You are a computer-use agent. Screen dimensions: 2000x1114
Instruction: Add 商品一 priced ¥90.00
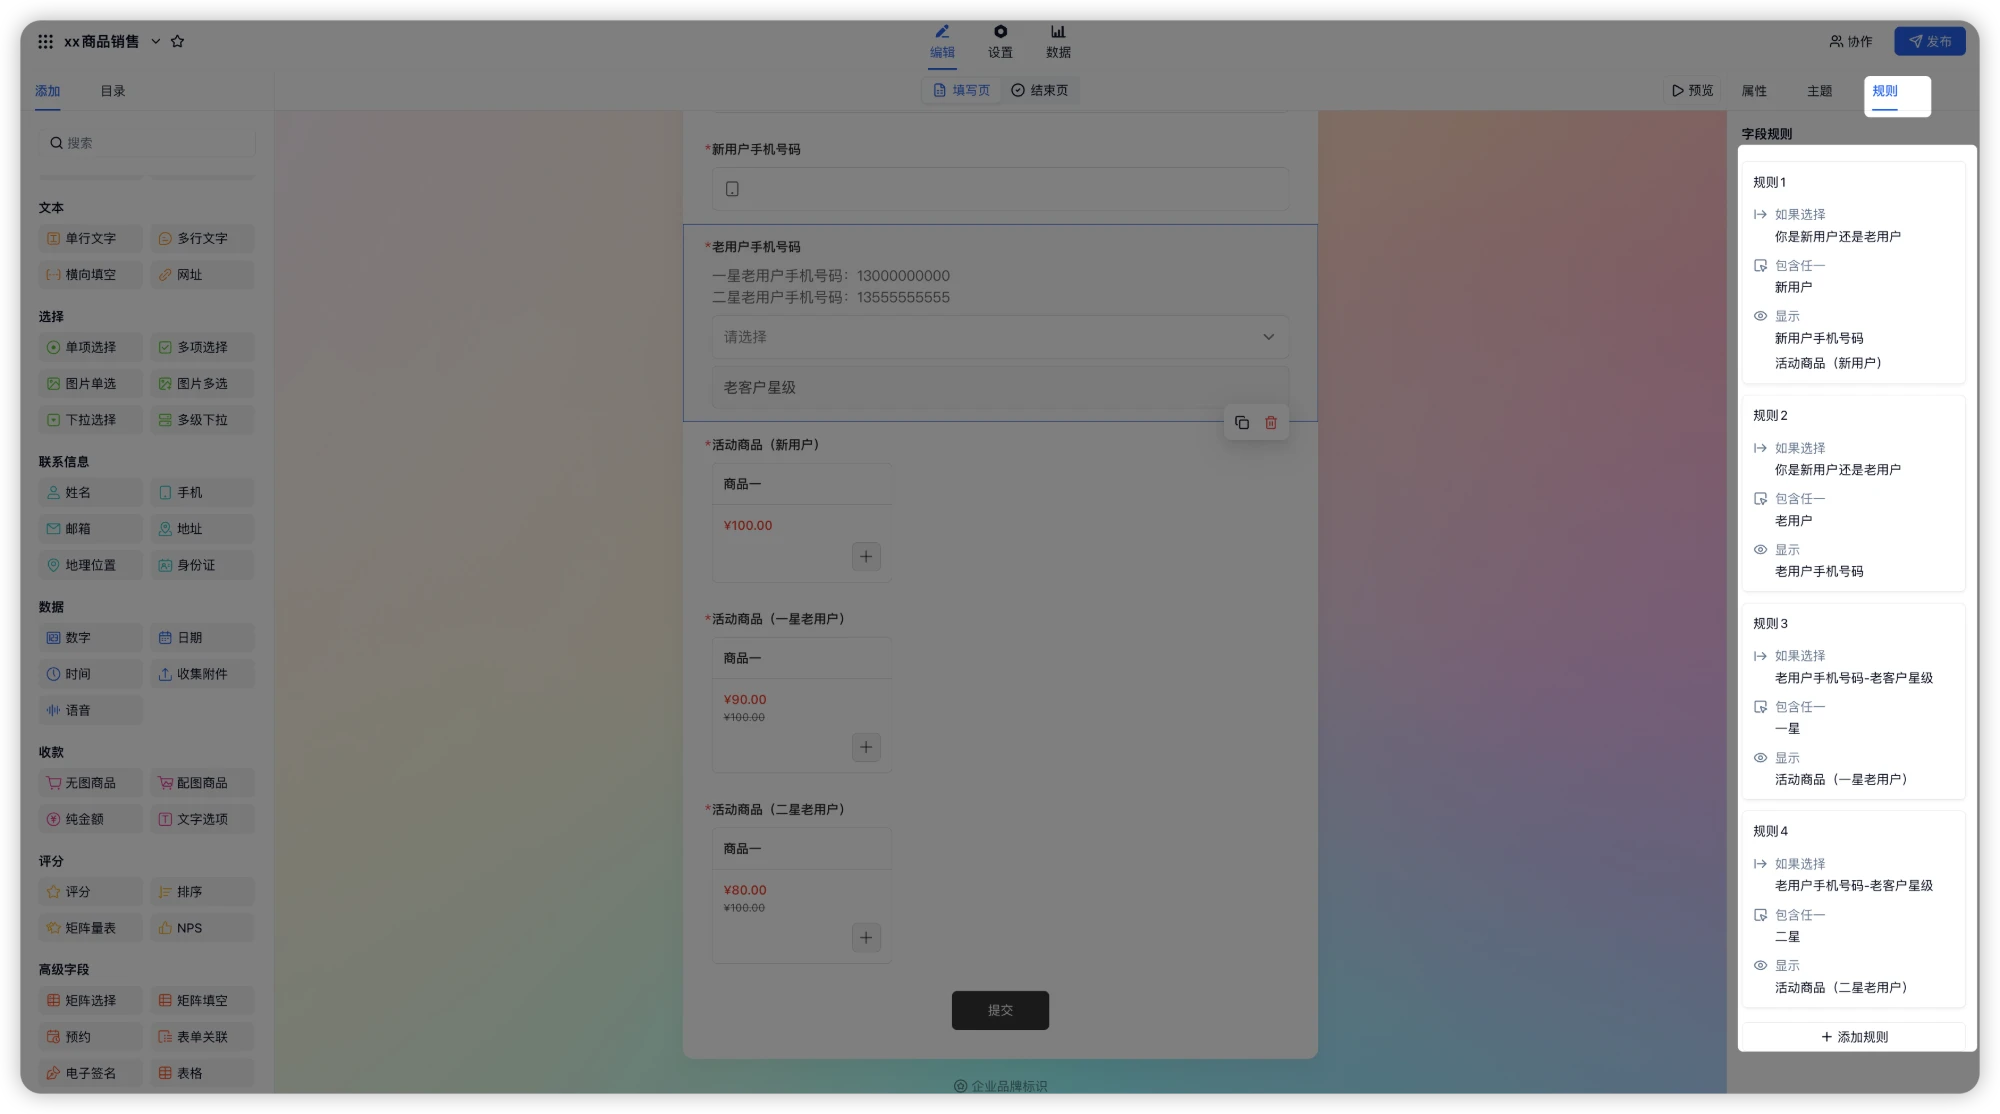[x=866, y=747]
